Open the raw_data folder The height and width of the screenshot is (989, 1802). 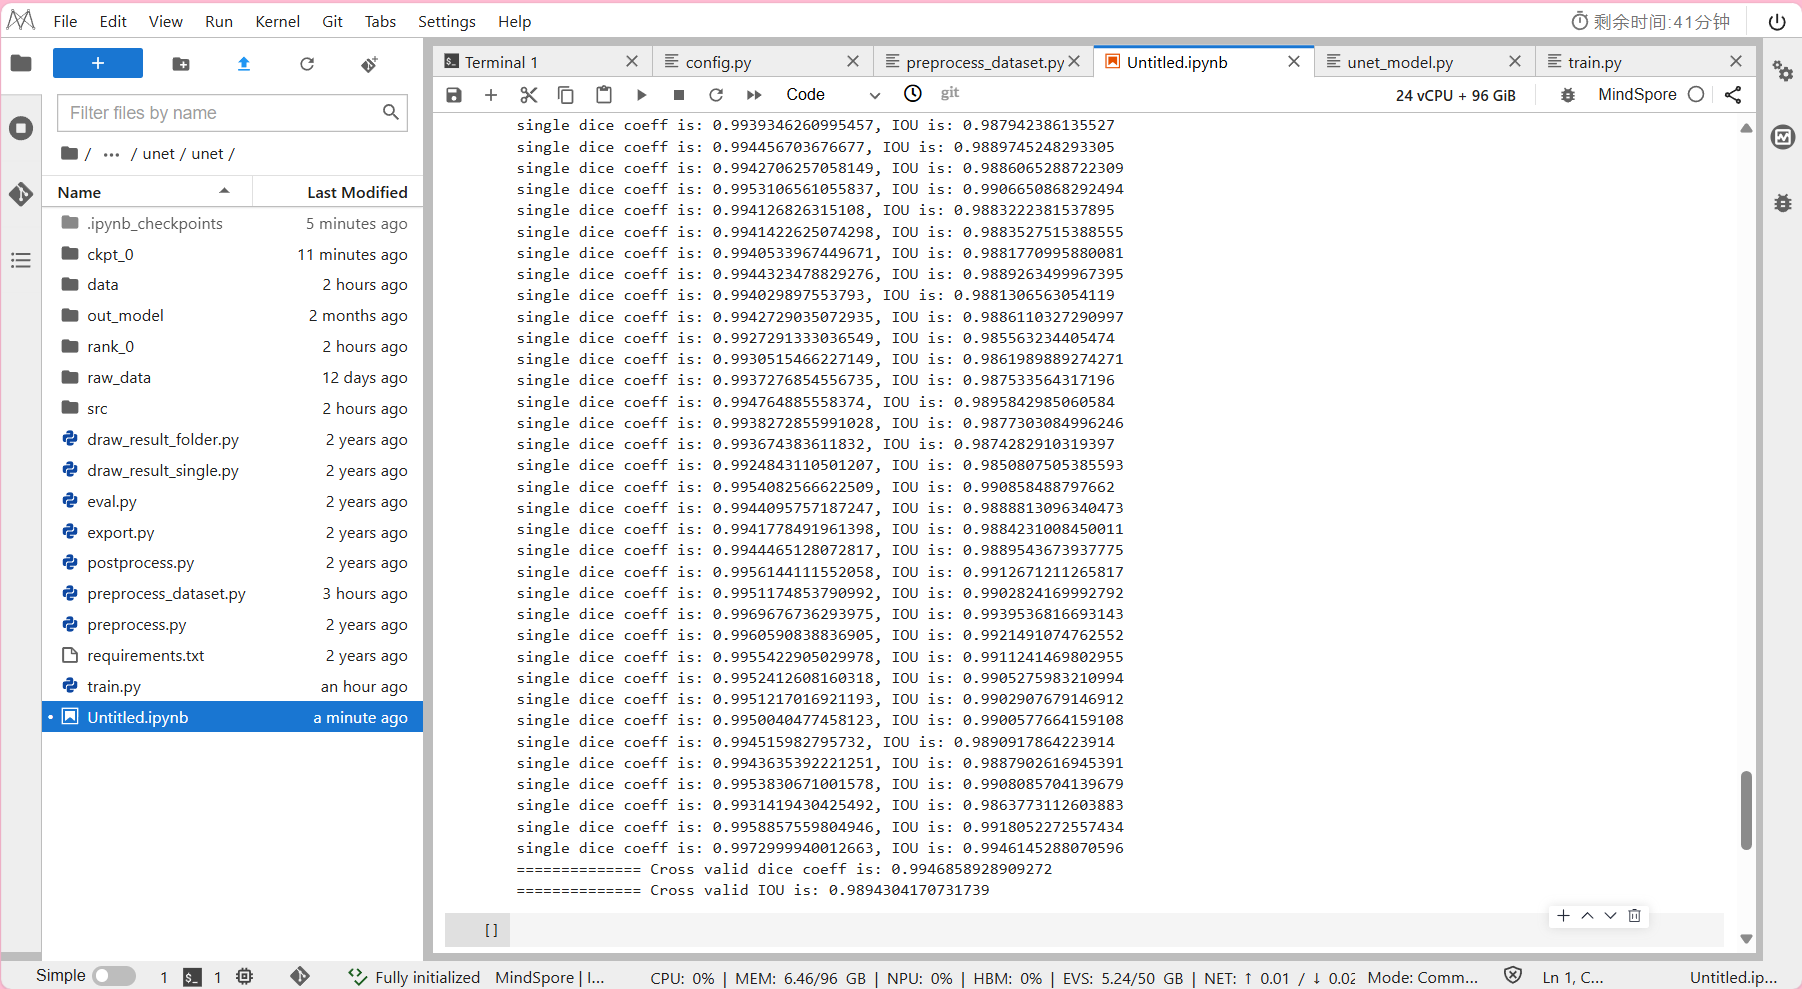pyautogui.click(x=232, y=377)
